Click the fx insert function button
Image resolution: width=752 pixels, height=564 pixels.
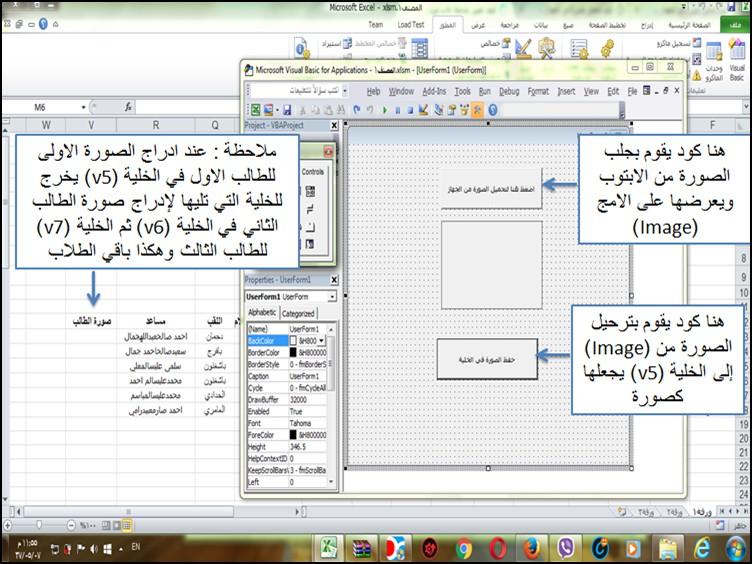tap(128, 107)
